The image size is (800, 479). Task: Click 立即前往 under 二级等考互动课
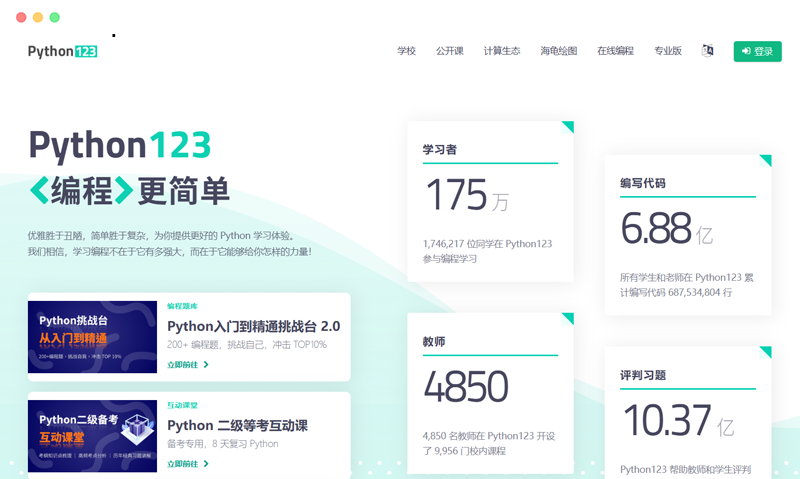(183, 464)
